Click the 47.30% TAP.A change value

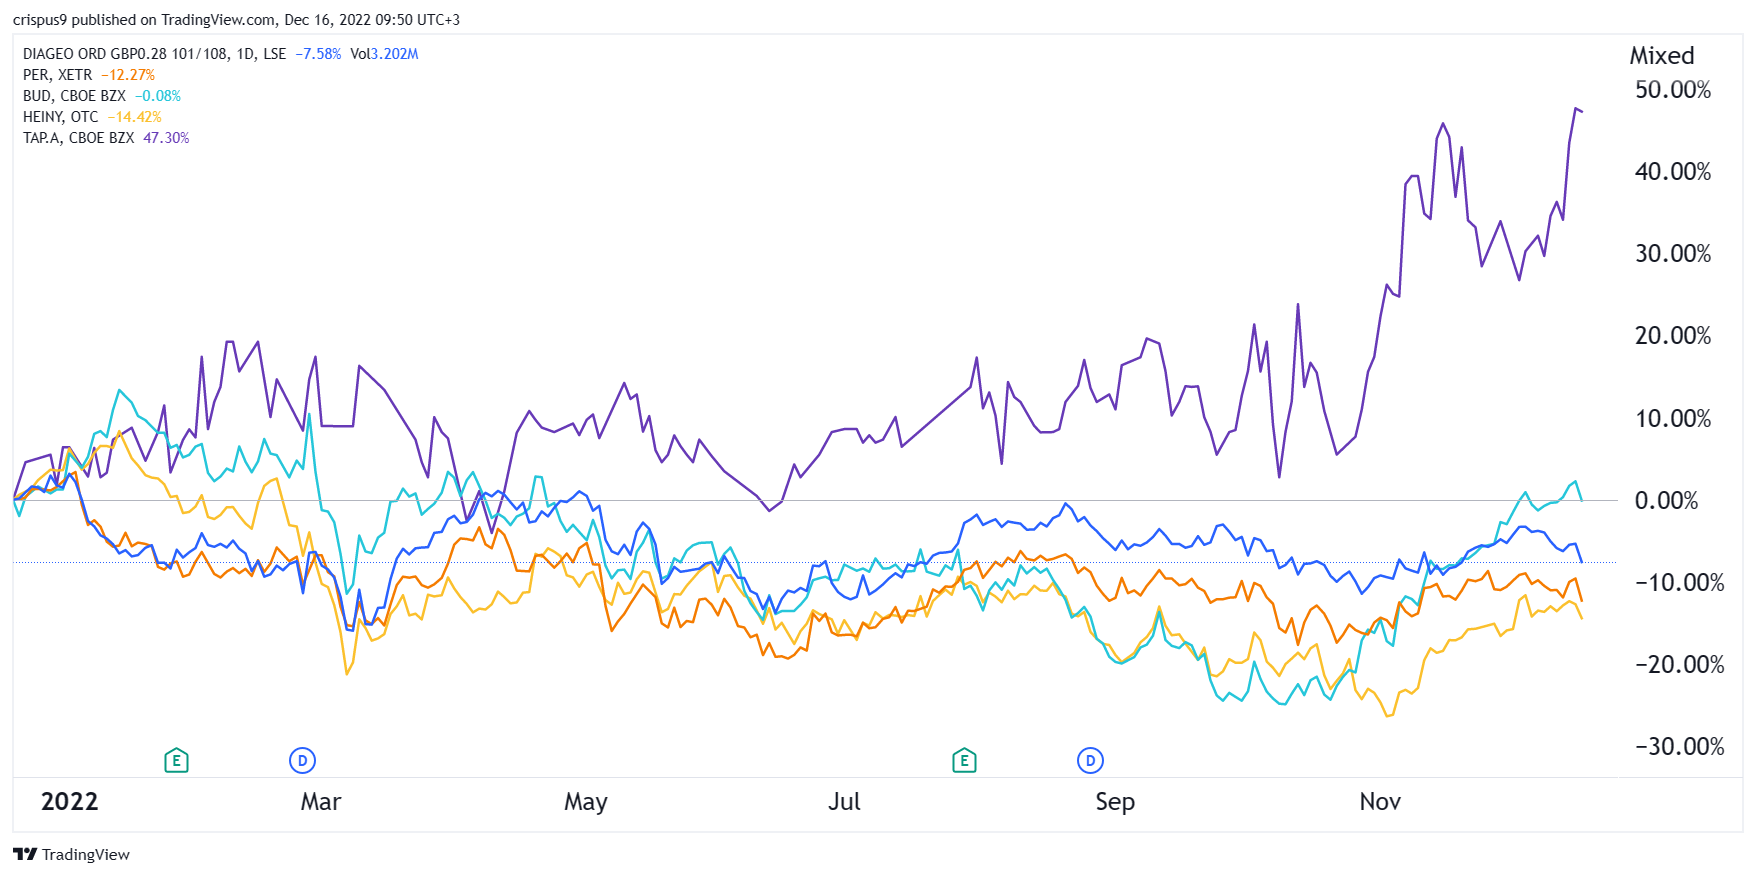pos(166,138)
